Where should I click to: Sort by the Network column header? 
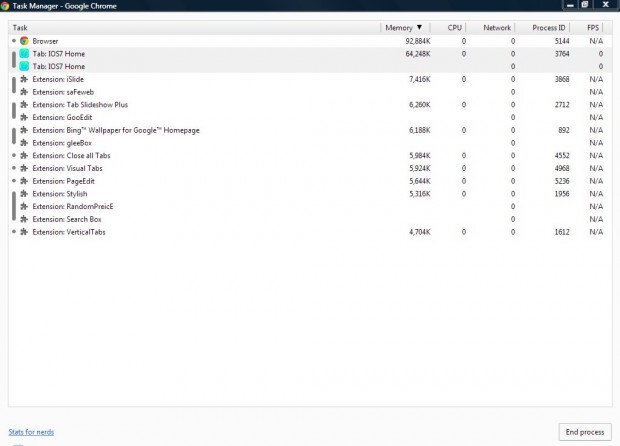(x=490, y=28)
